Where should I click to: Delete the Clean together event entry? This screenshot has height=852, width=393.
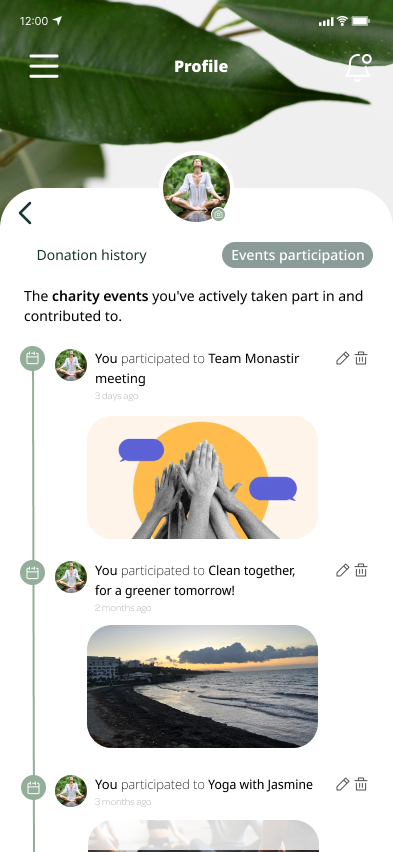[361, 570]
